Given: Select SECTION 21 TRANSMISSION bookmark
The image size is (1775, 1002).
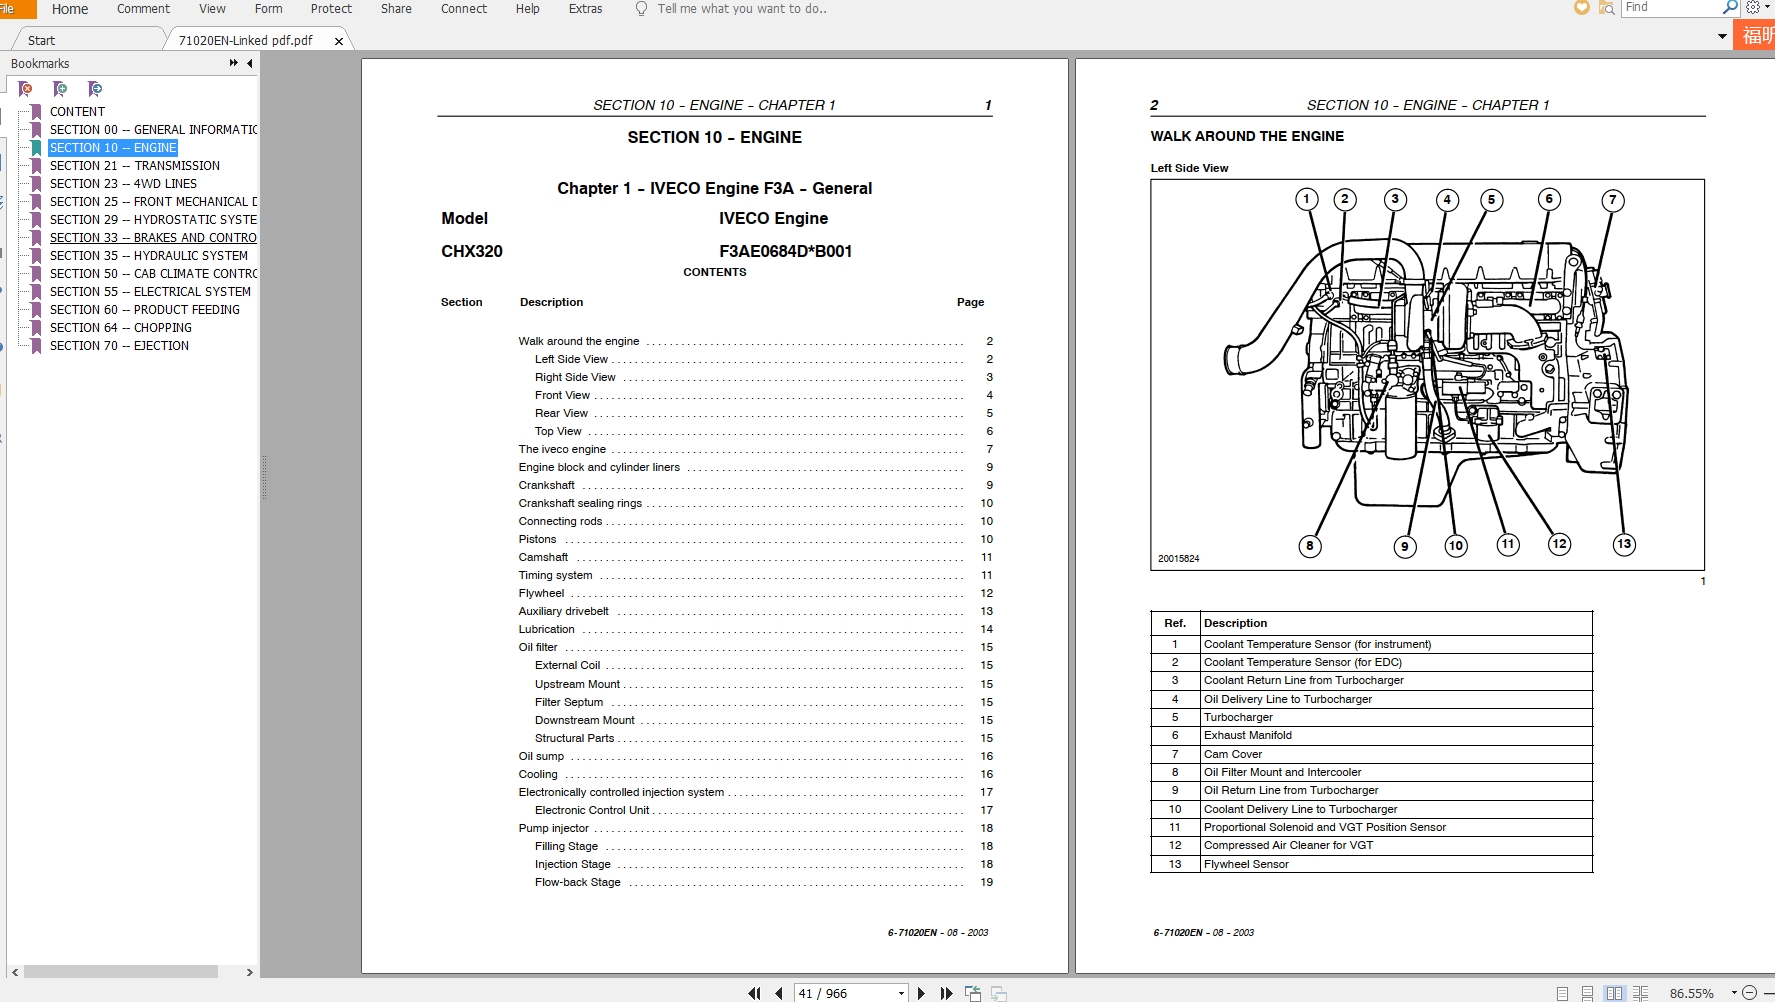Looking at the screenshot, I should [x=135, y=166].
